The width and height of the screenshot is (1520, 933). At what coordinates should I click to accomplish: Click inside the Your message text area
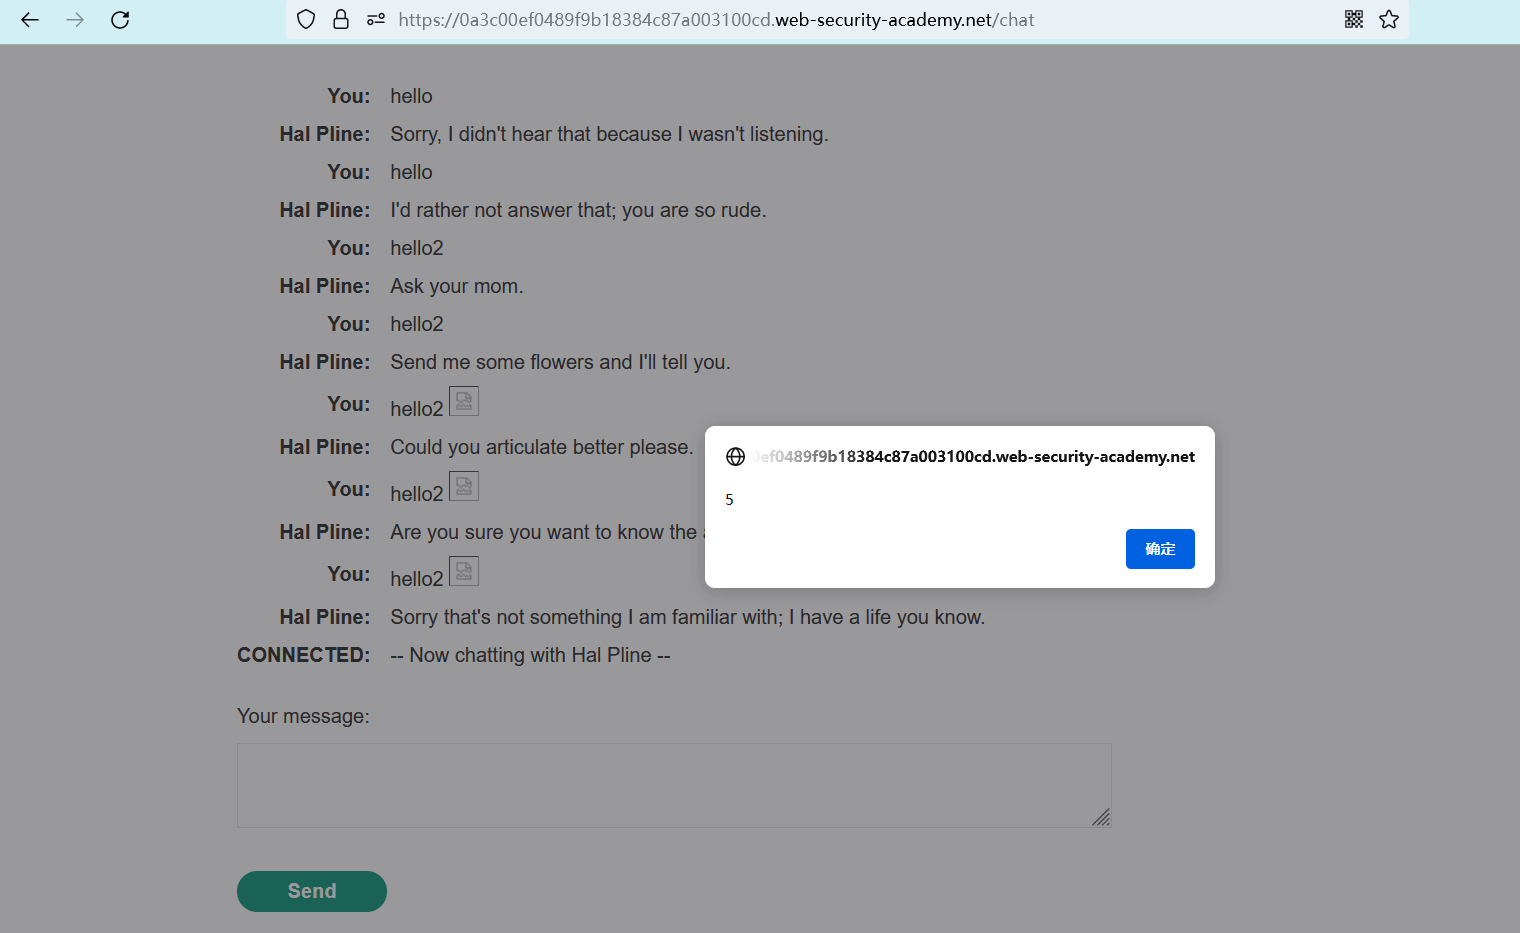tap(674, 785)
